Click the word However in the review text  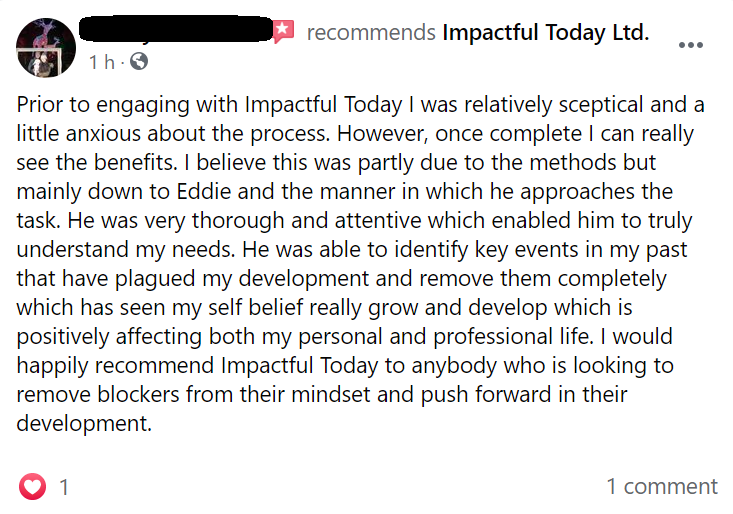tap(381, 134)
